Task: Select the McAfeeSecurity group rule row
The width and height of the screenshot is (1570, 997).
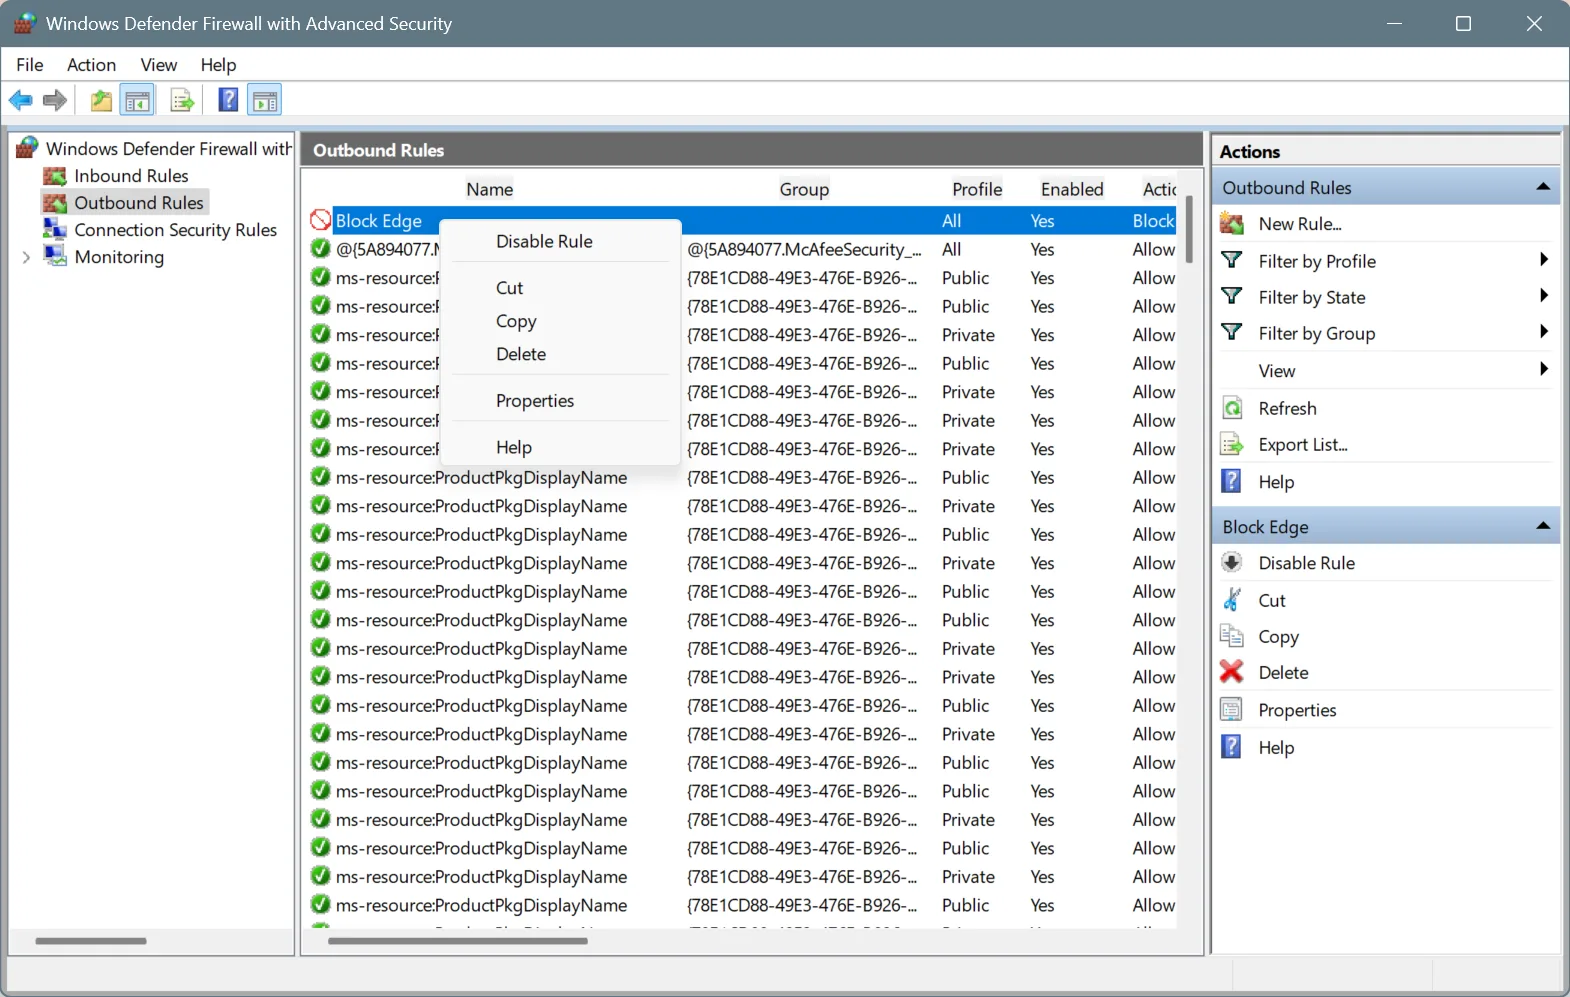Action: click(x=743, y=249)
